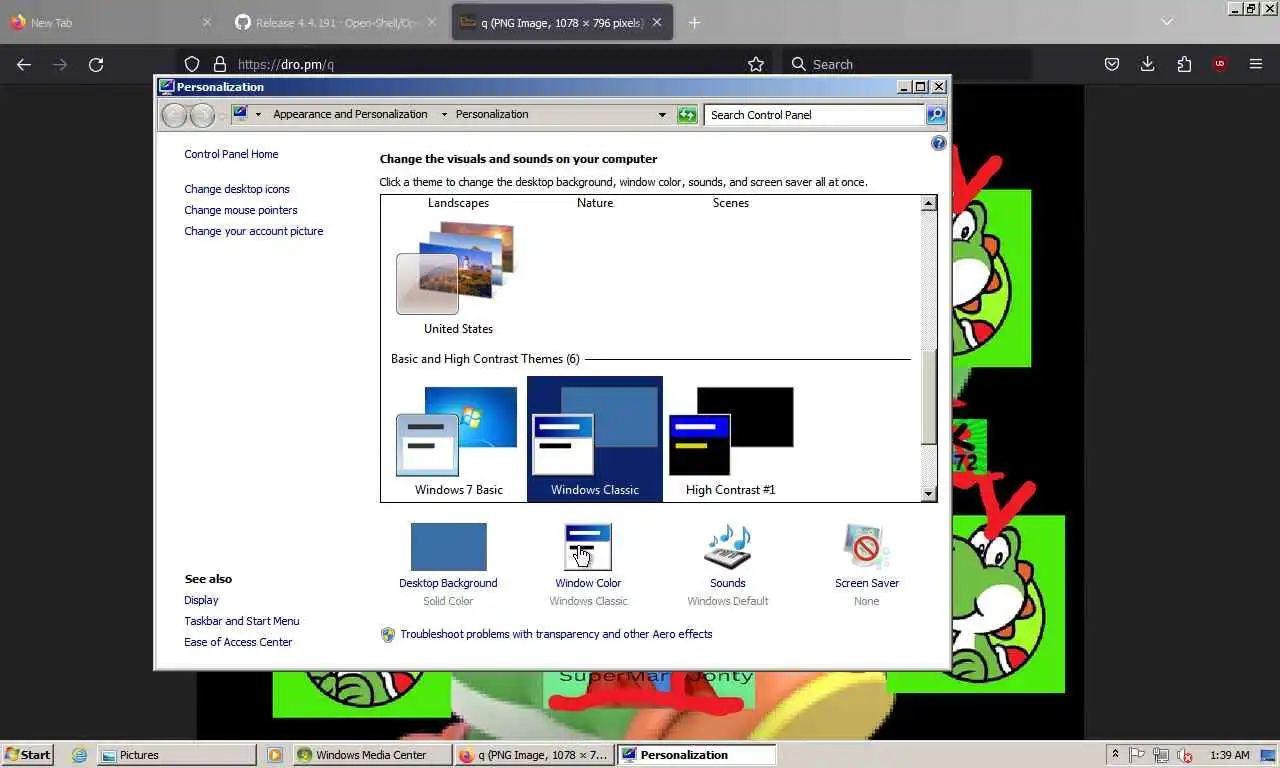Open Change your account picture link
This screenshot has width=1280, height=768.
(x=254, y=231)
